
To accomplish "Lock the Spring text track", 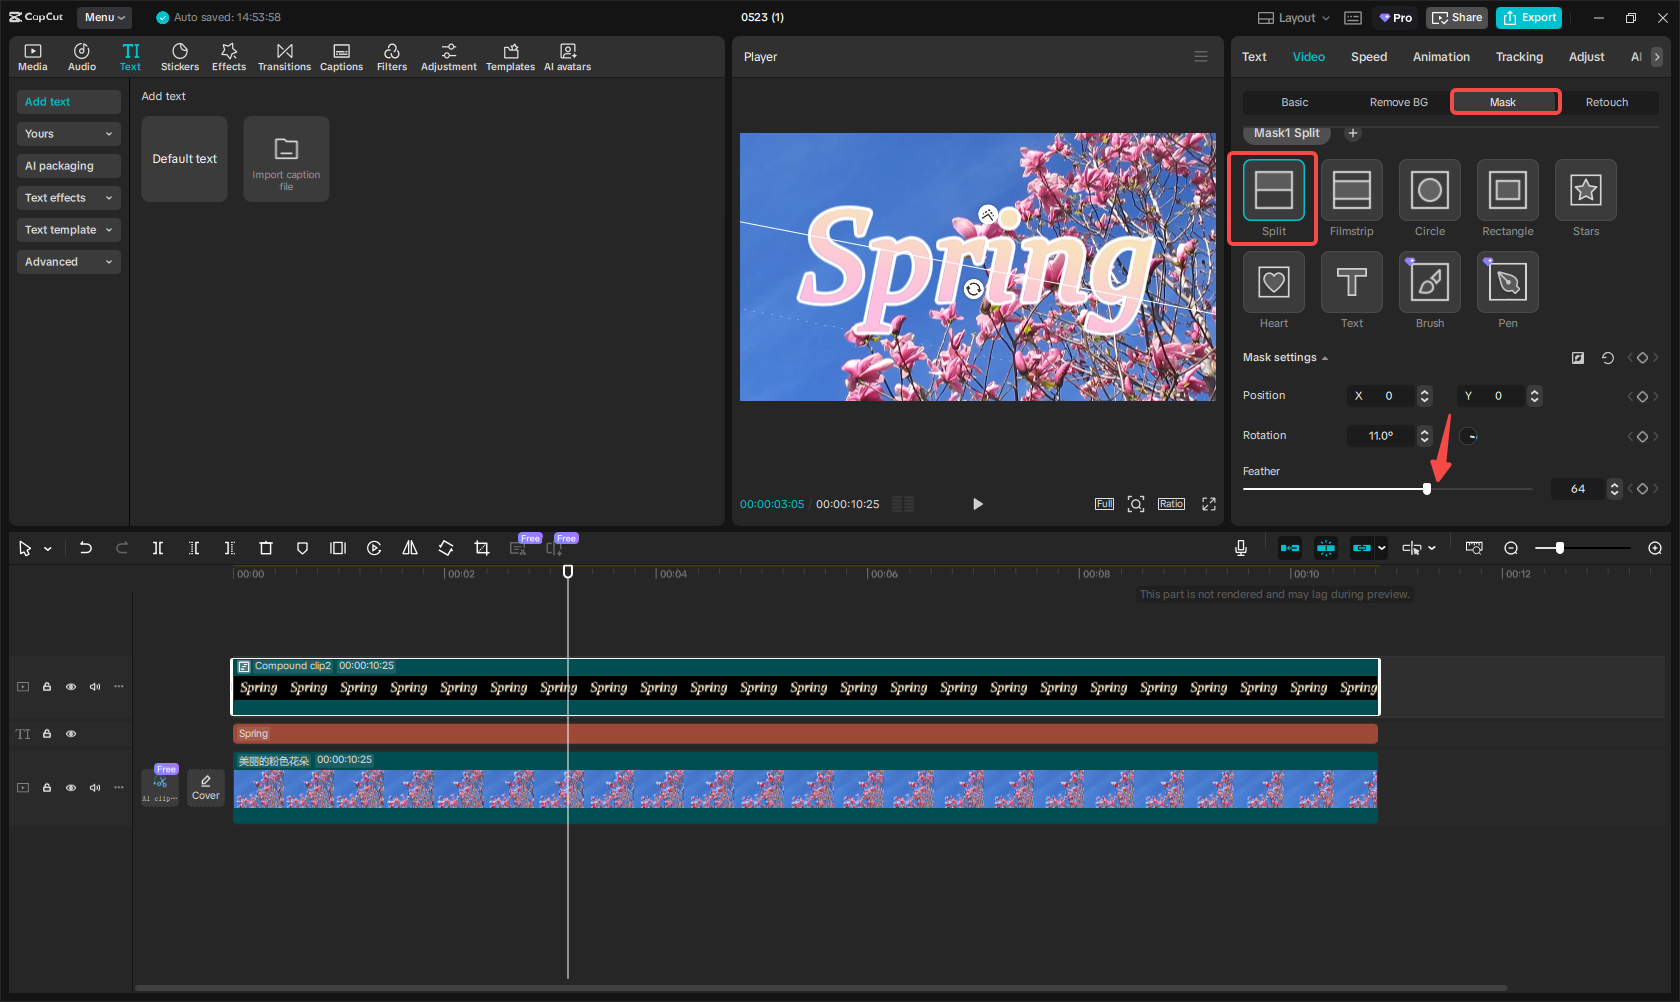I will point(47,734).
